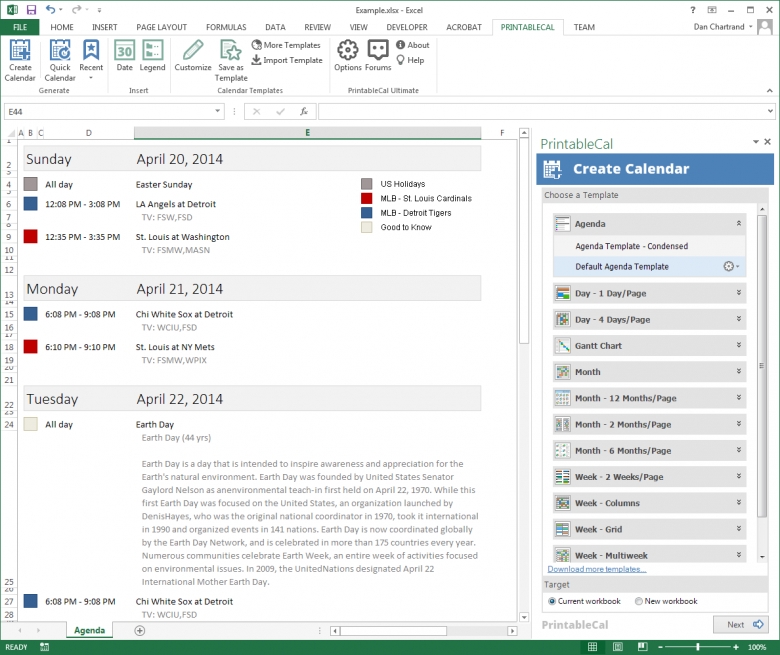Switch to Page Layout view in status bar

coord(618,647)
